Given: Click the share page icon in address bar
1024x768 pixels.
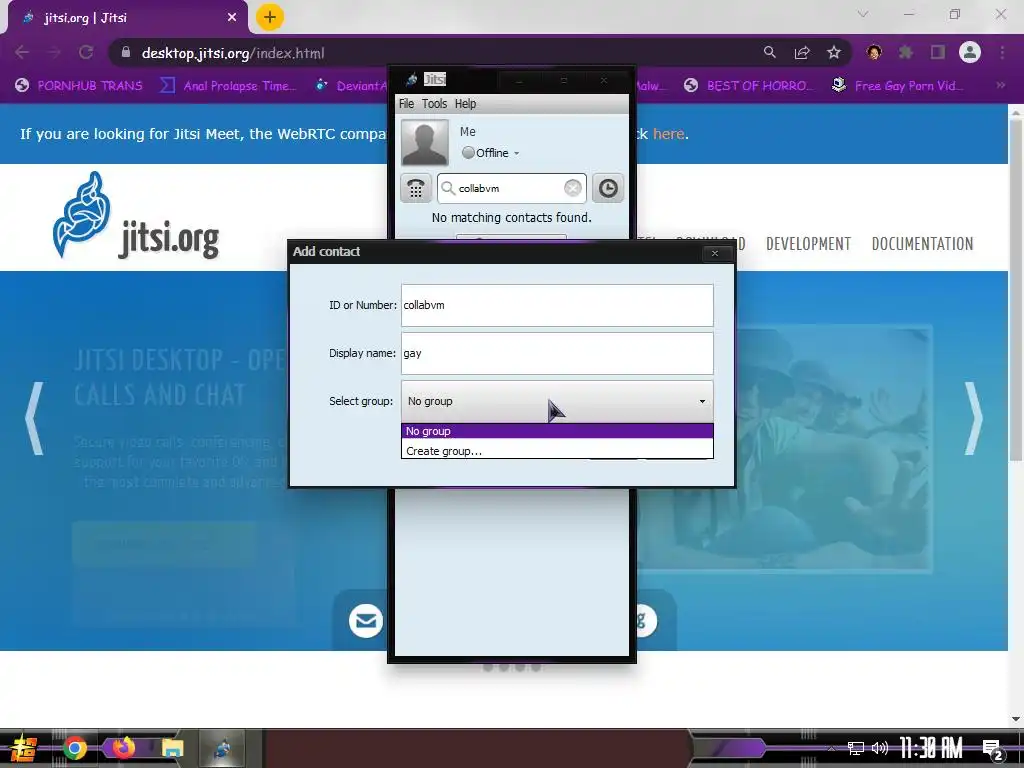Looking at the screenshot, I should 802,53.
